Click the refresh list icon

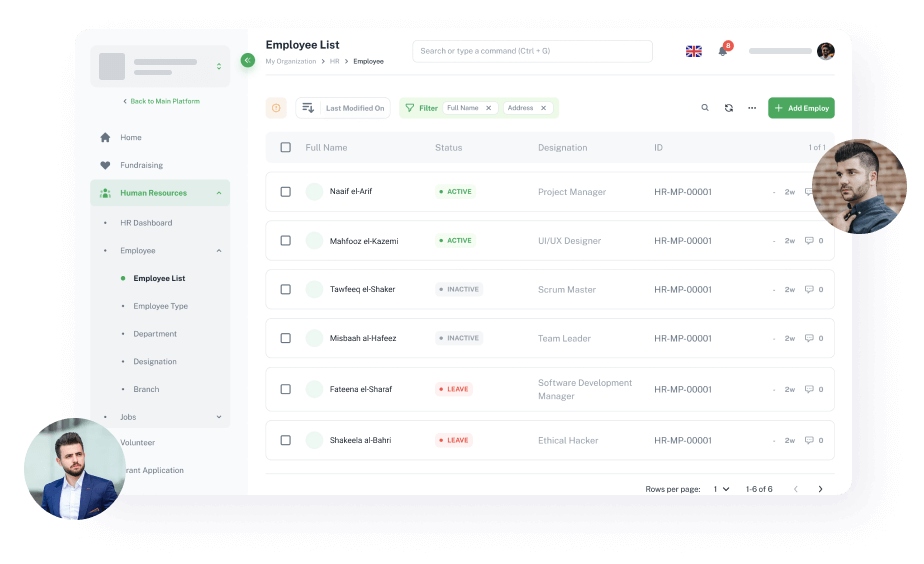click(729, 108)
